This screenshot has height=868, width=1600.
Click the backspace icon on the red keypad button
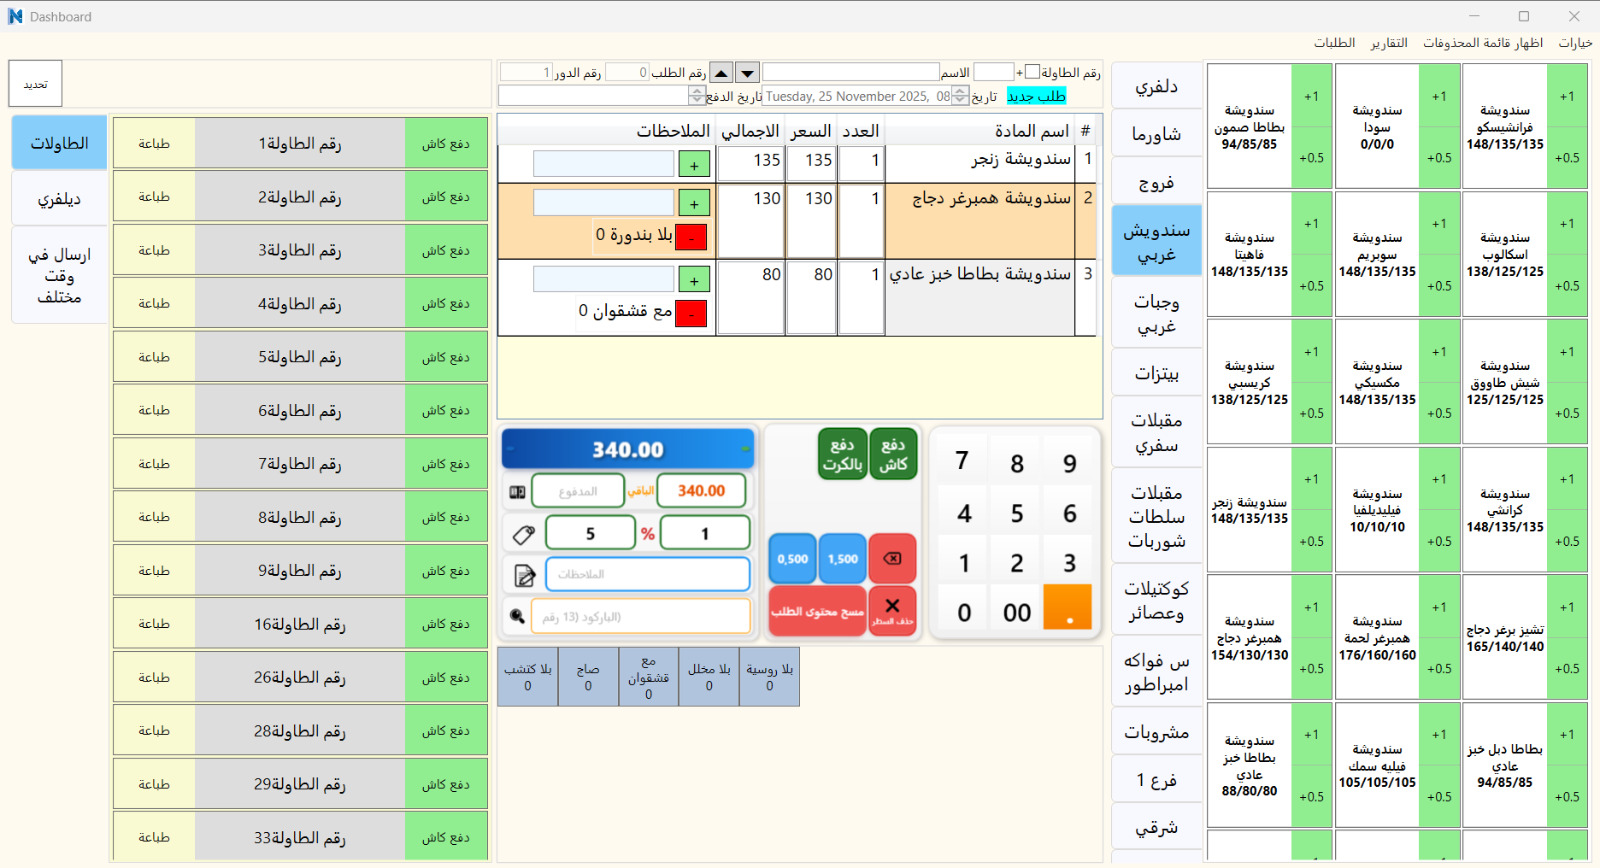pos(893,558)
